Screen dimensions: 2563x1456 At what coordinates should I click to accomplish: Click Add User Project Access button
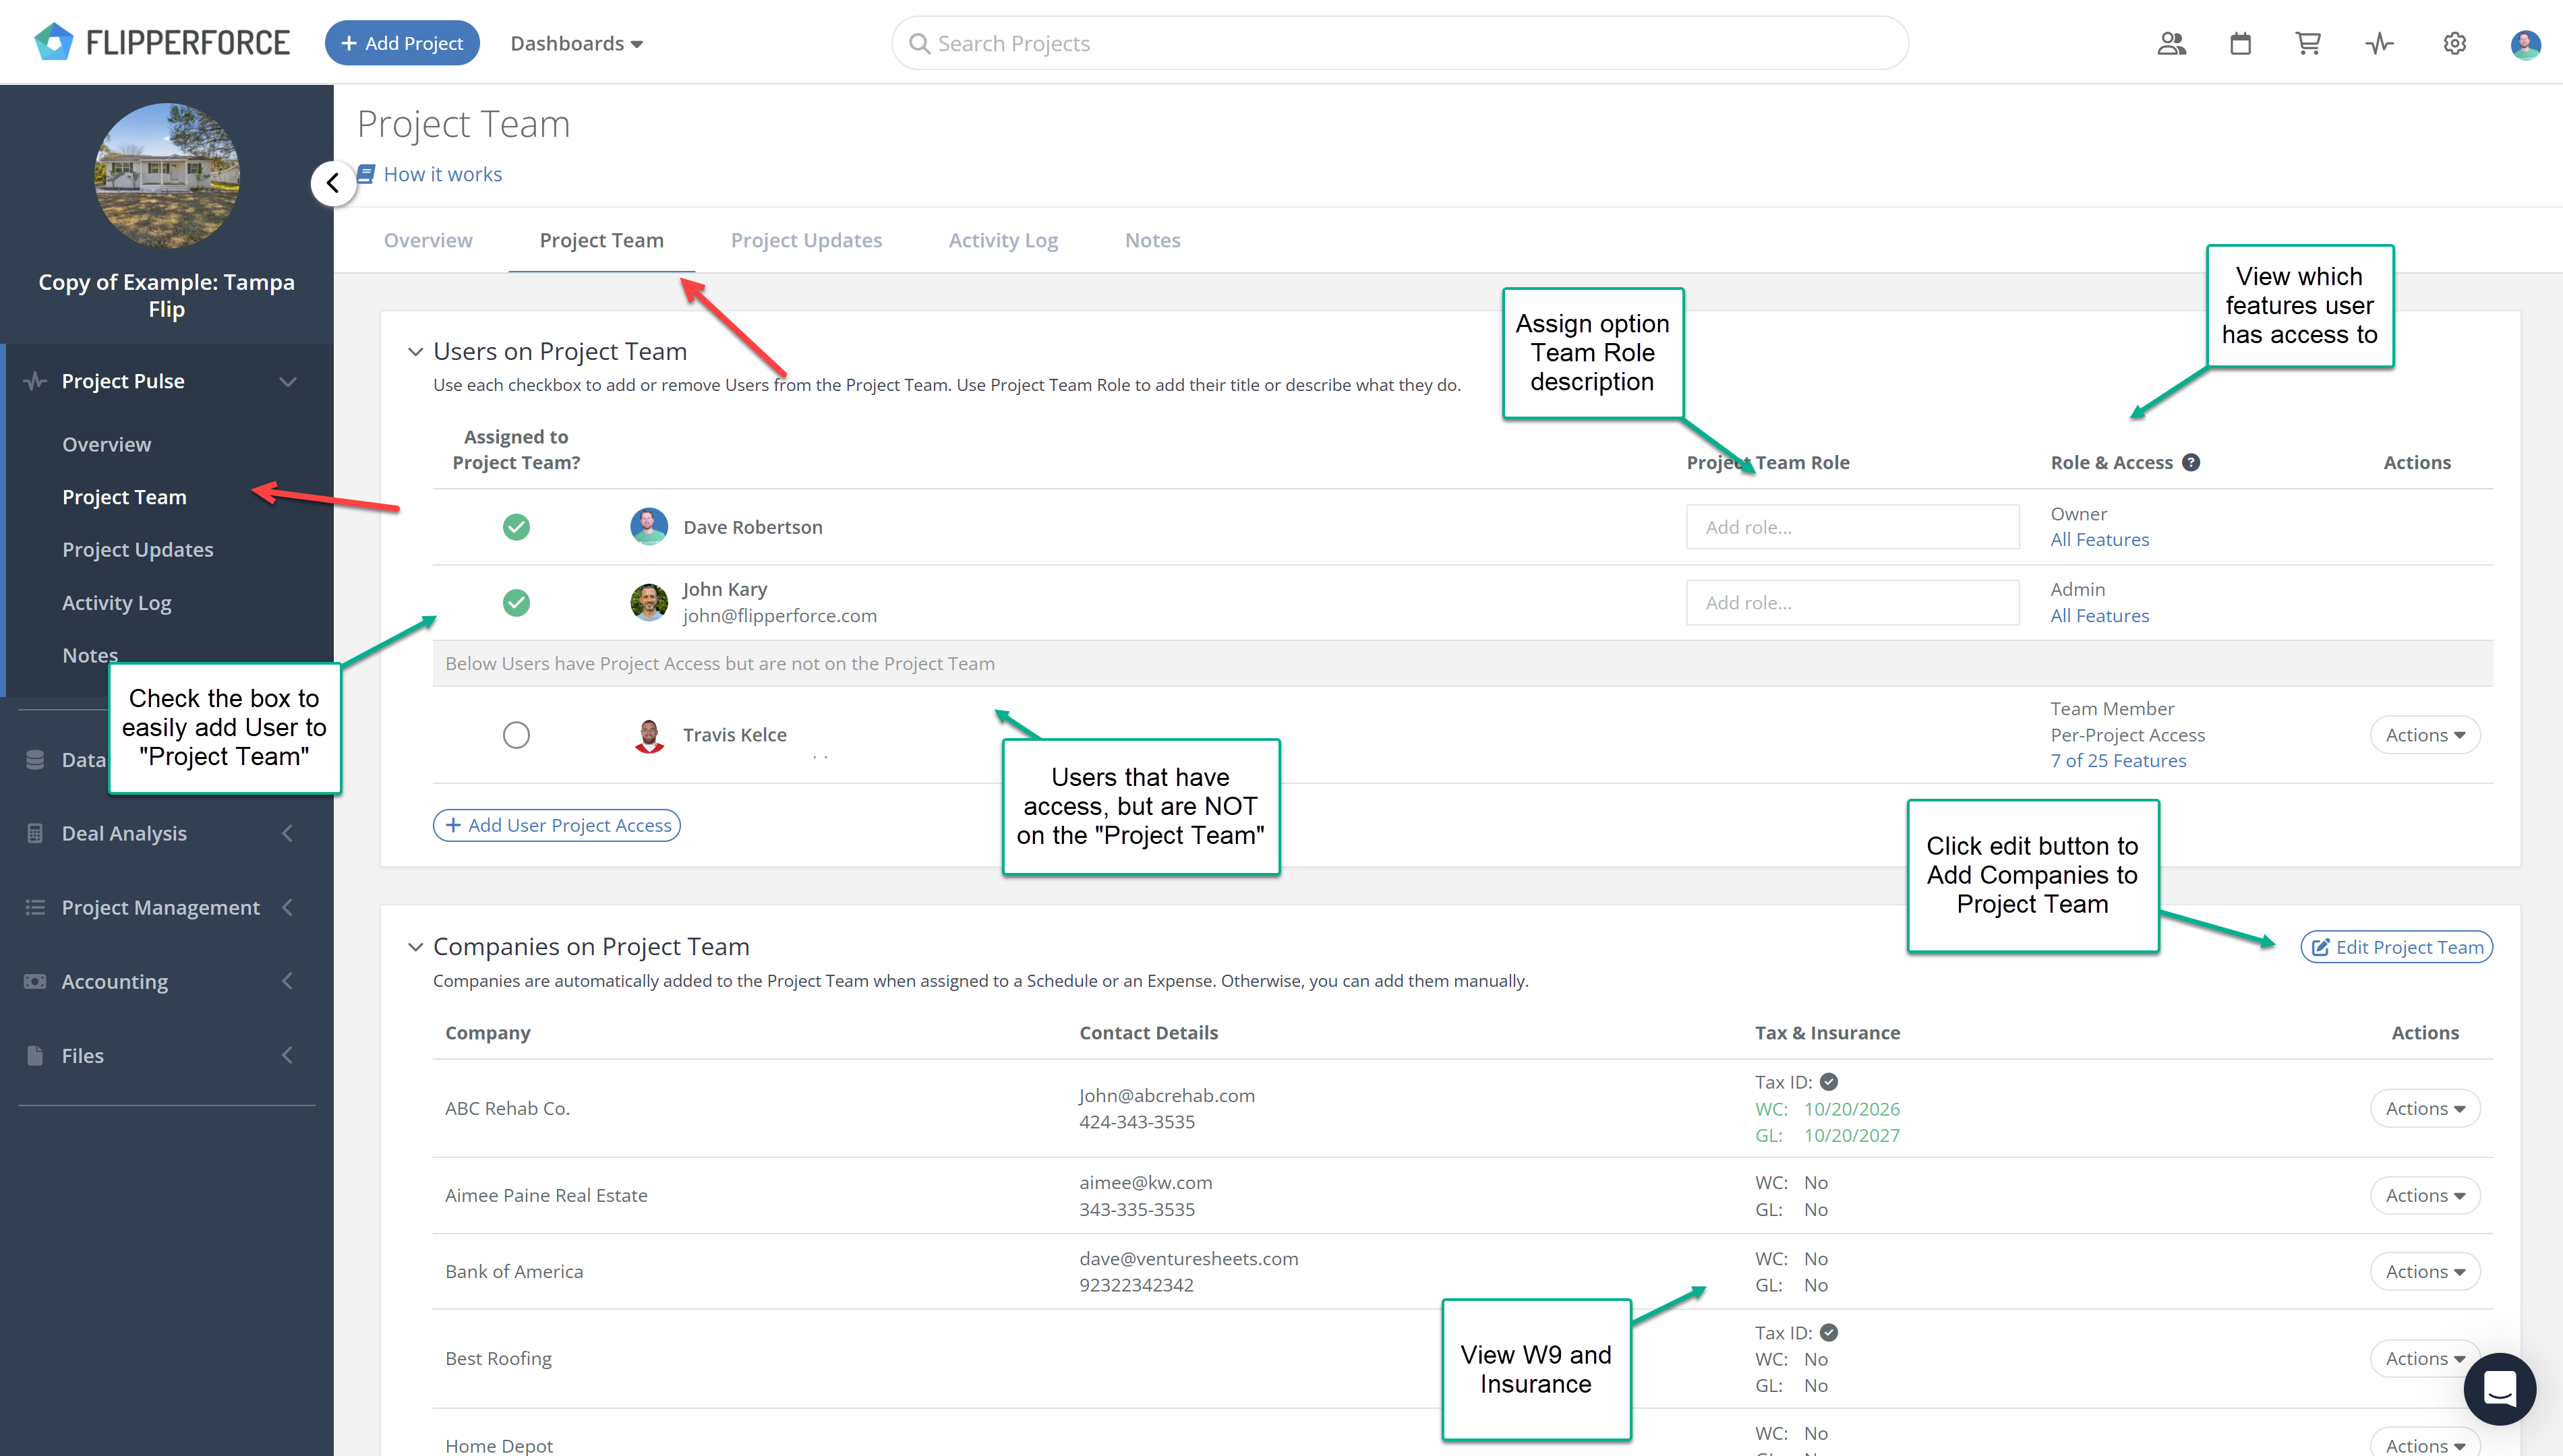tap(557, 825)
